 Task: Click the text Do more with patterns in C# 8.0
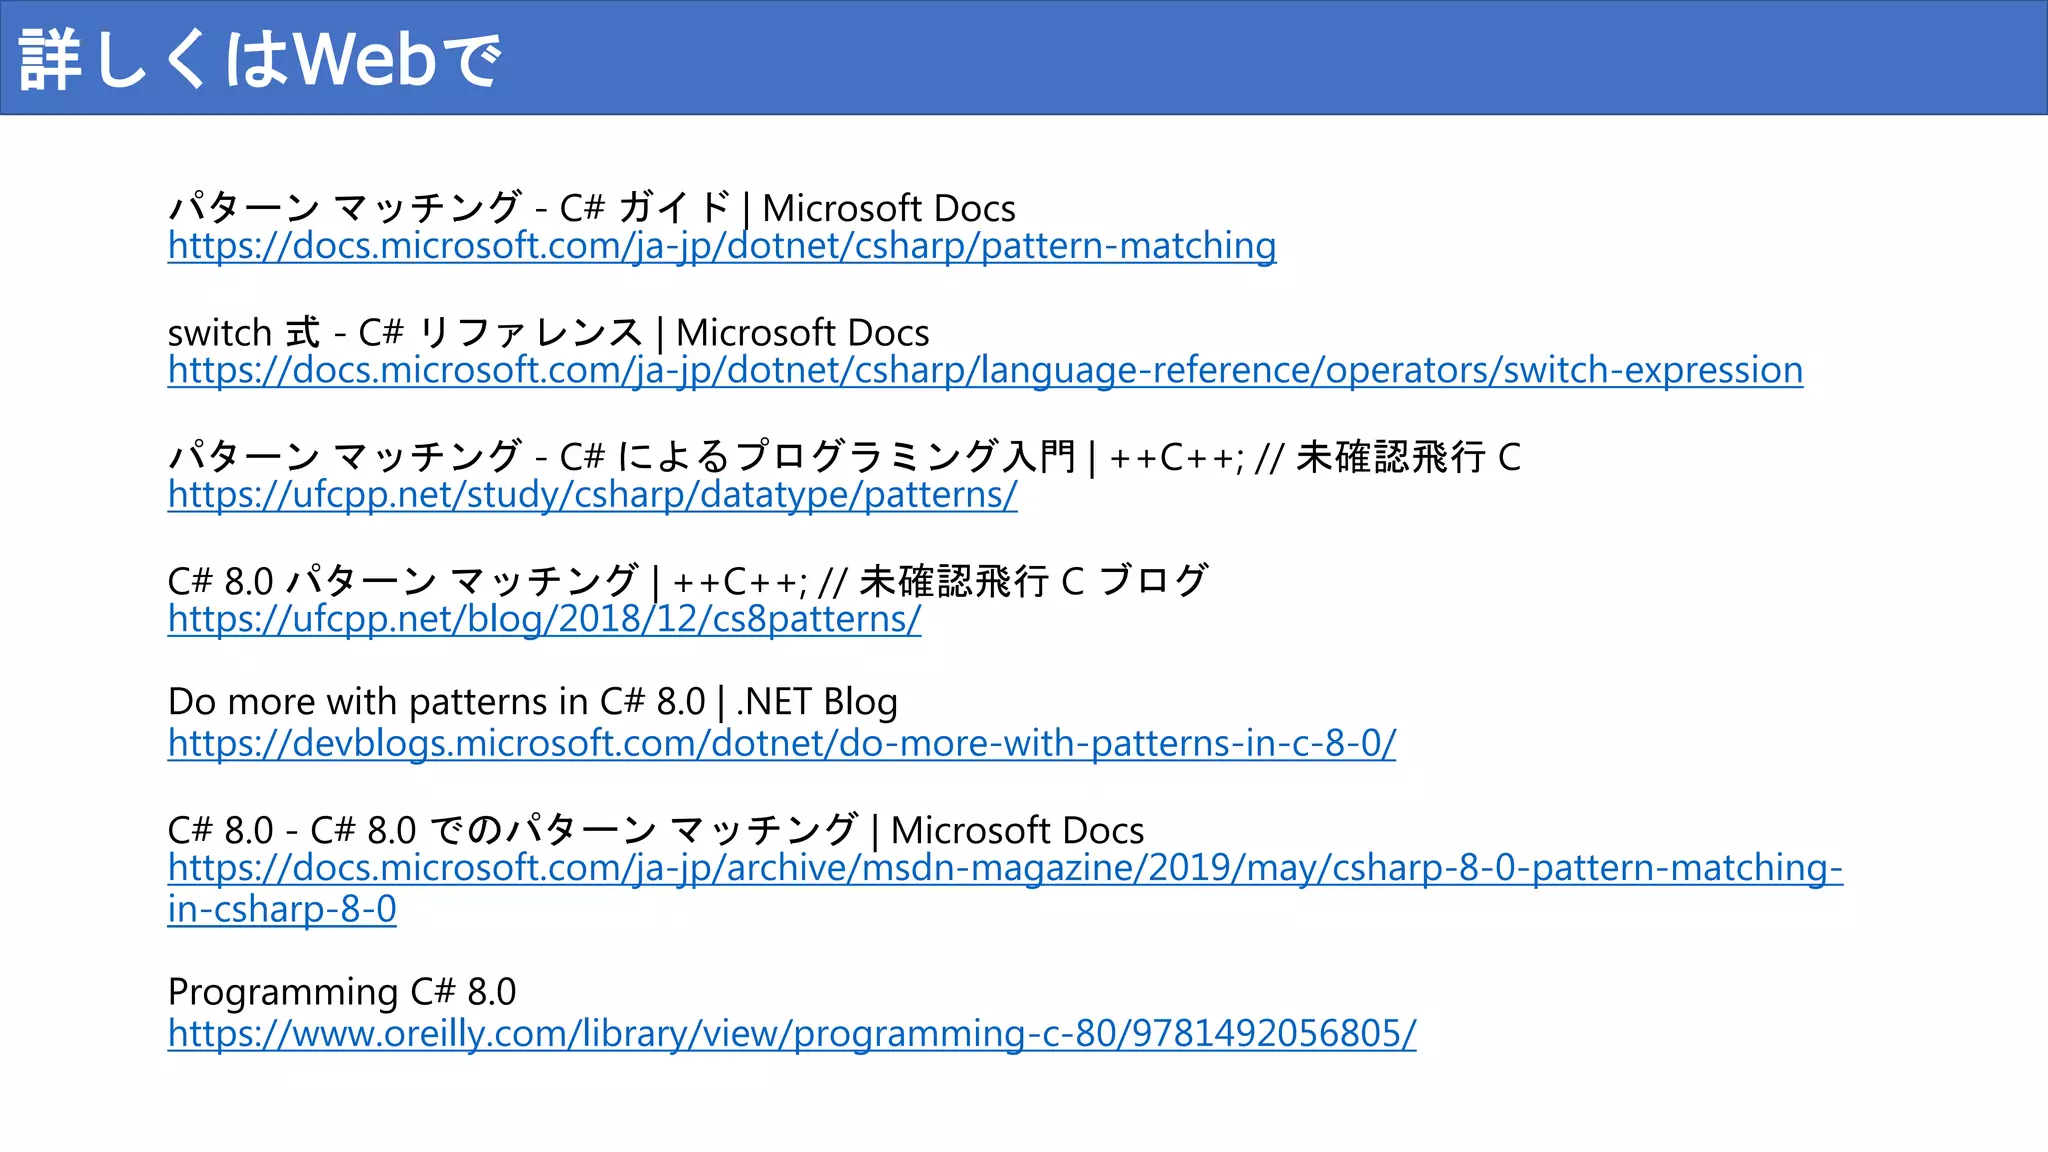pyautogui.click(x=437, y=702)
